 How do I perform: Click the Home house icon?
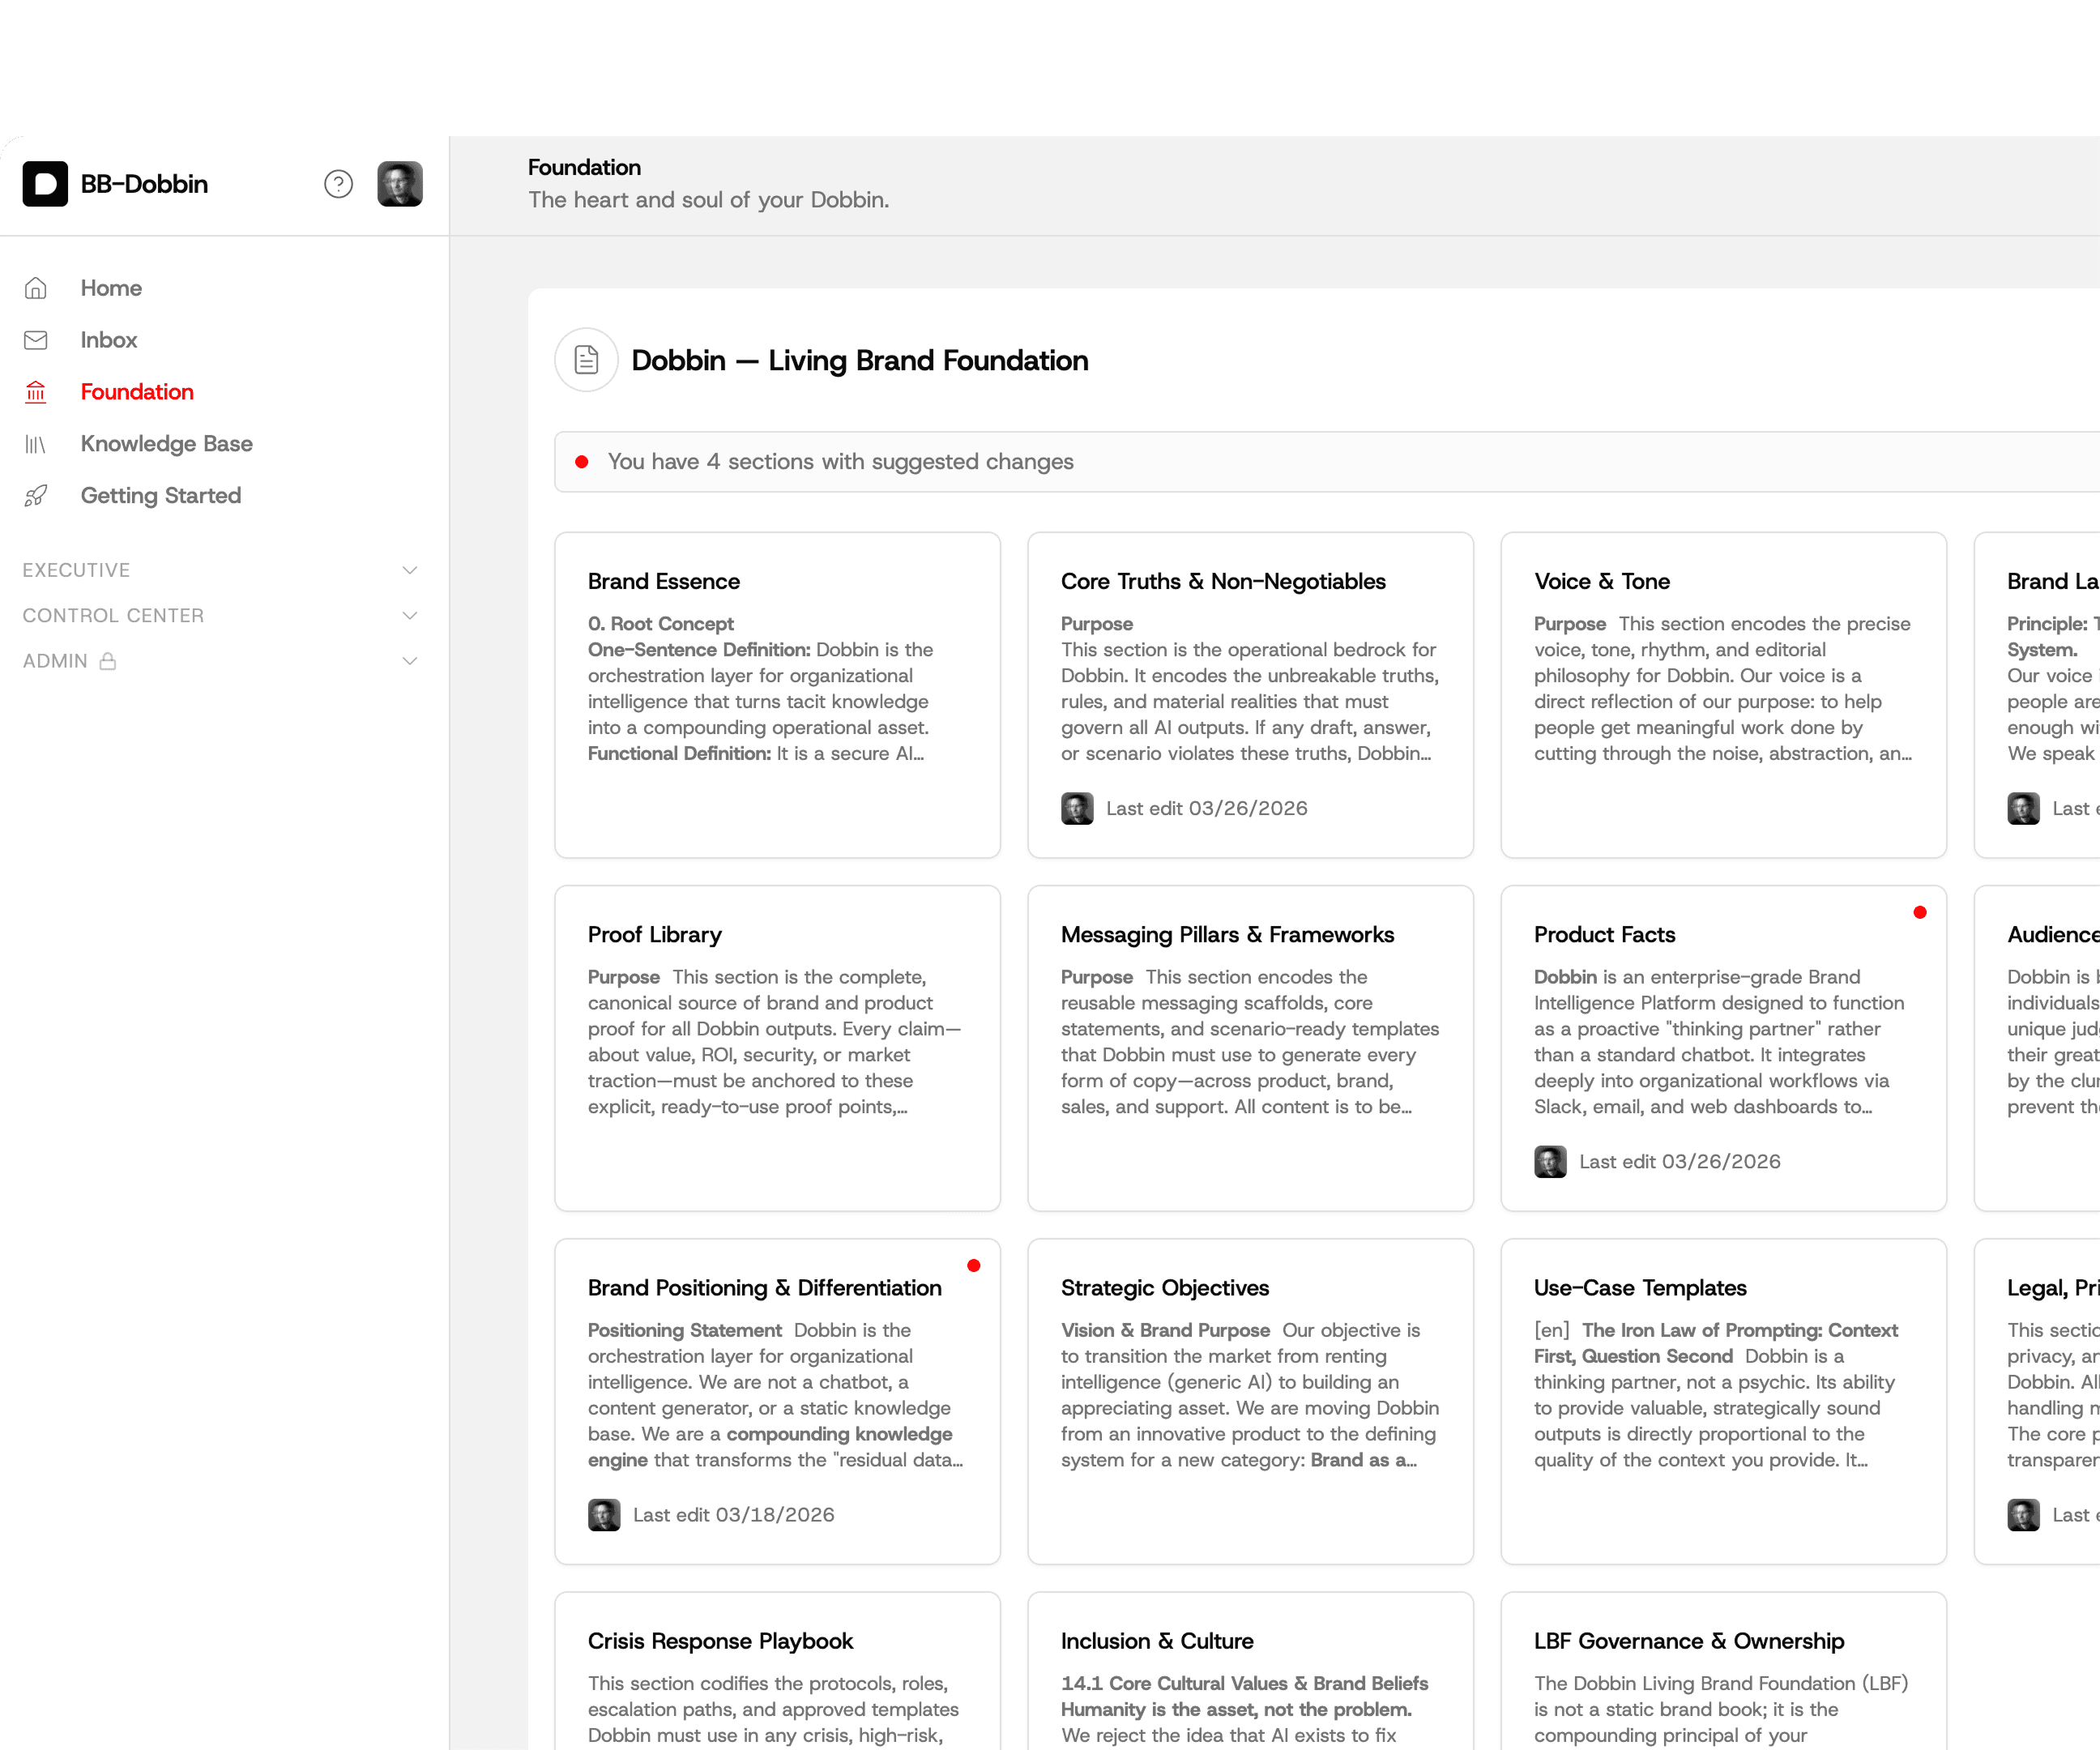coord(36,288)
